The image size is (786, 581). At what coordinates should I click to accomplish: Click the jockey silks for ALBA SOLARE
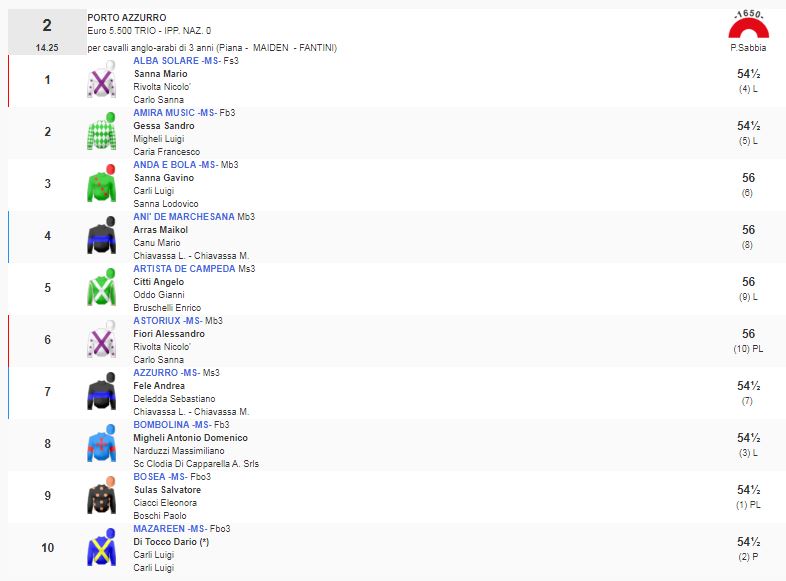pyautogui.click(x=102, y=81)
